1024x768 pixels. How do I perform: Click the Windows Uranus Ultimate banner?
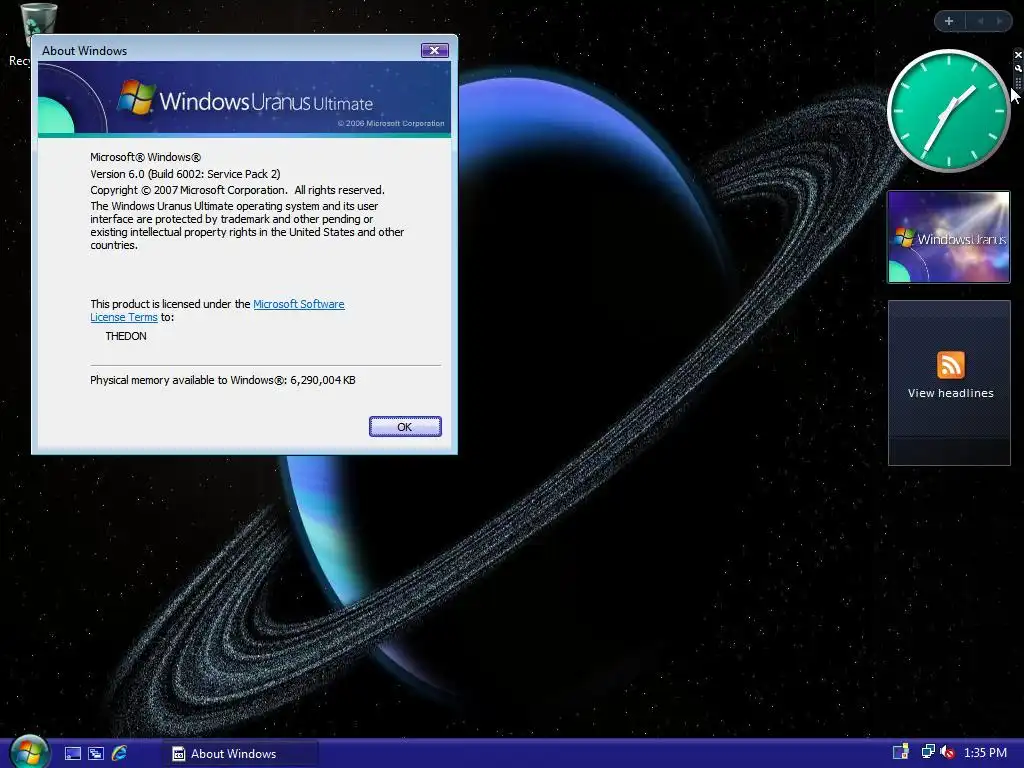click(x=244, y=99)
